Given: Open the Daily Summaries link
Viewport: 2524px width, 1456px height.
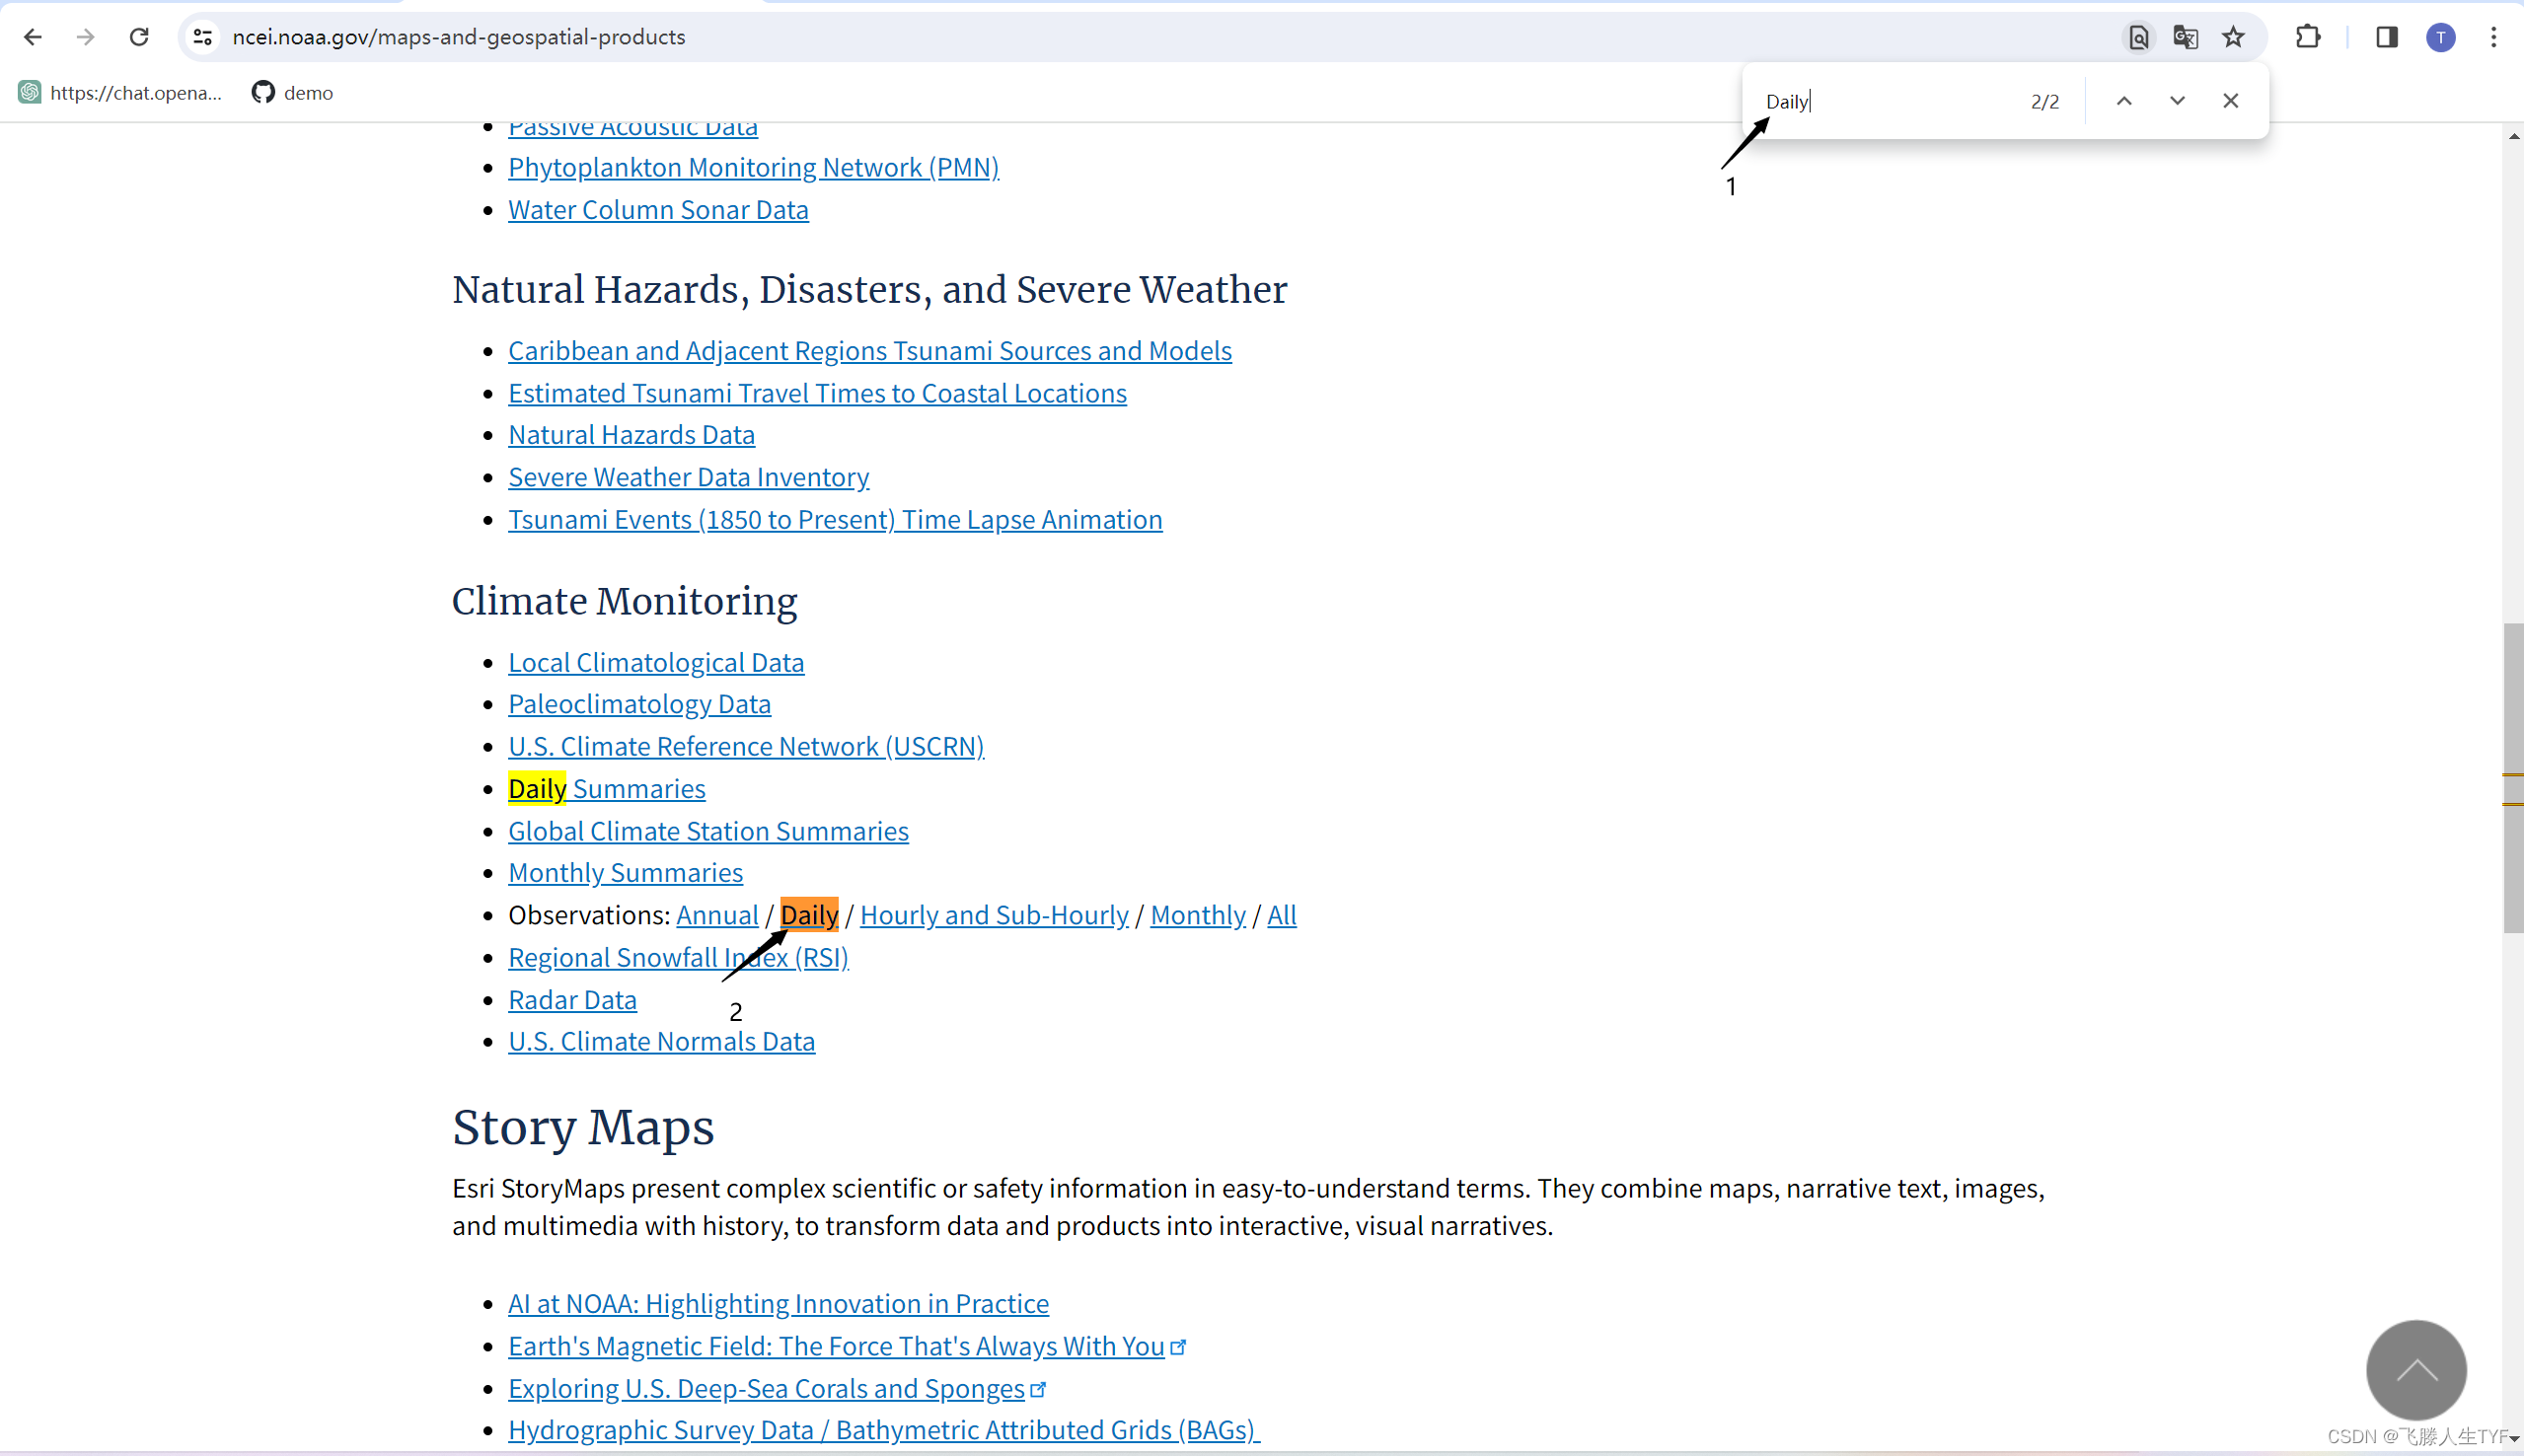Looking at the screenshot, I should tap(607, 789).
